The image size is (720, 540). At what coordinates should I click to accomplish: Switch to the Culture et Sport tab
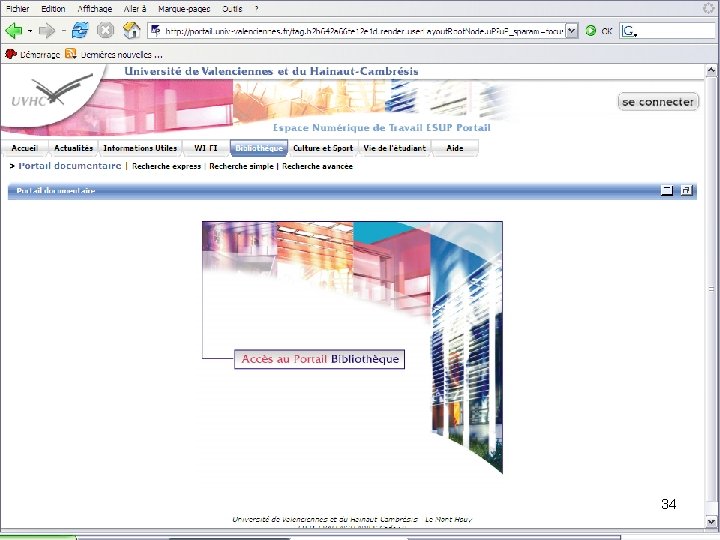[323, 148]
